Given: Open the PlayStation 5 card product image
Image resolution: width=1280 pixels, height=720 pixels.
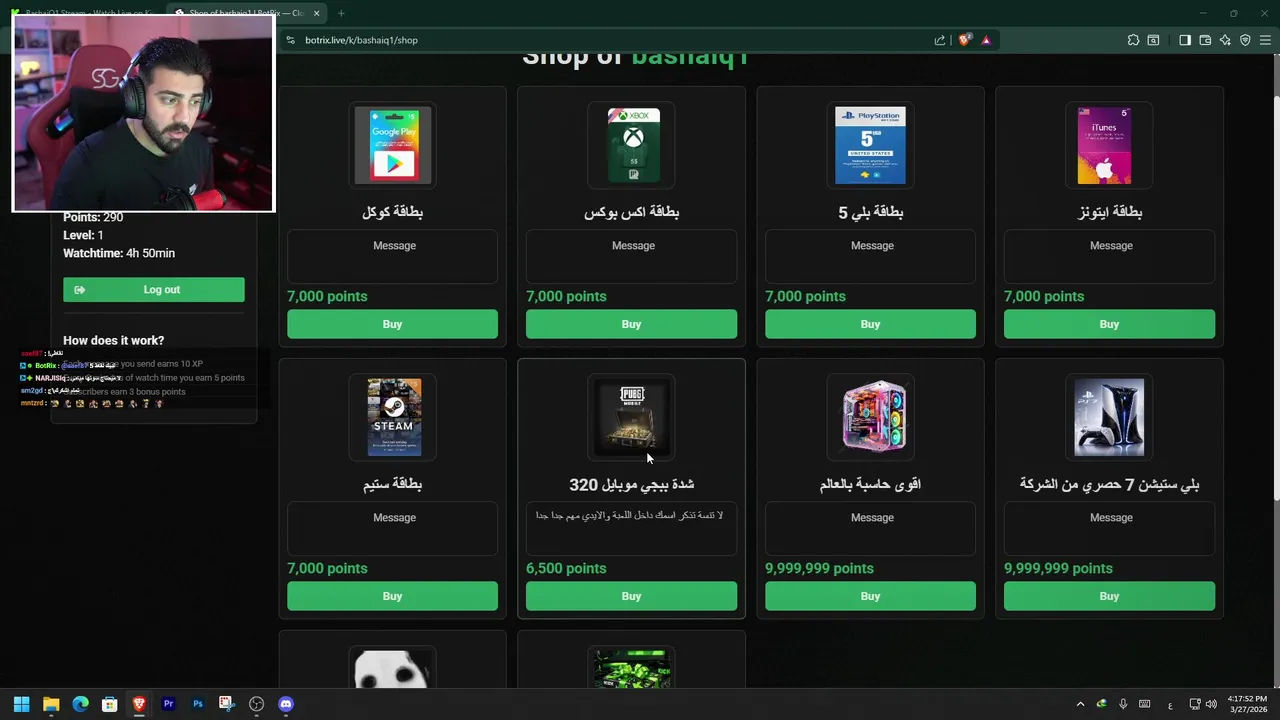Looking at the screenshot, I should 870,146.
